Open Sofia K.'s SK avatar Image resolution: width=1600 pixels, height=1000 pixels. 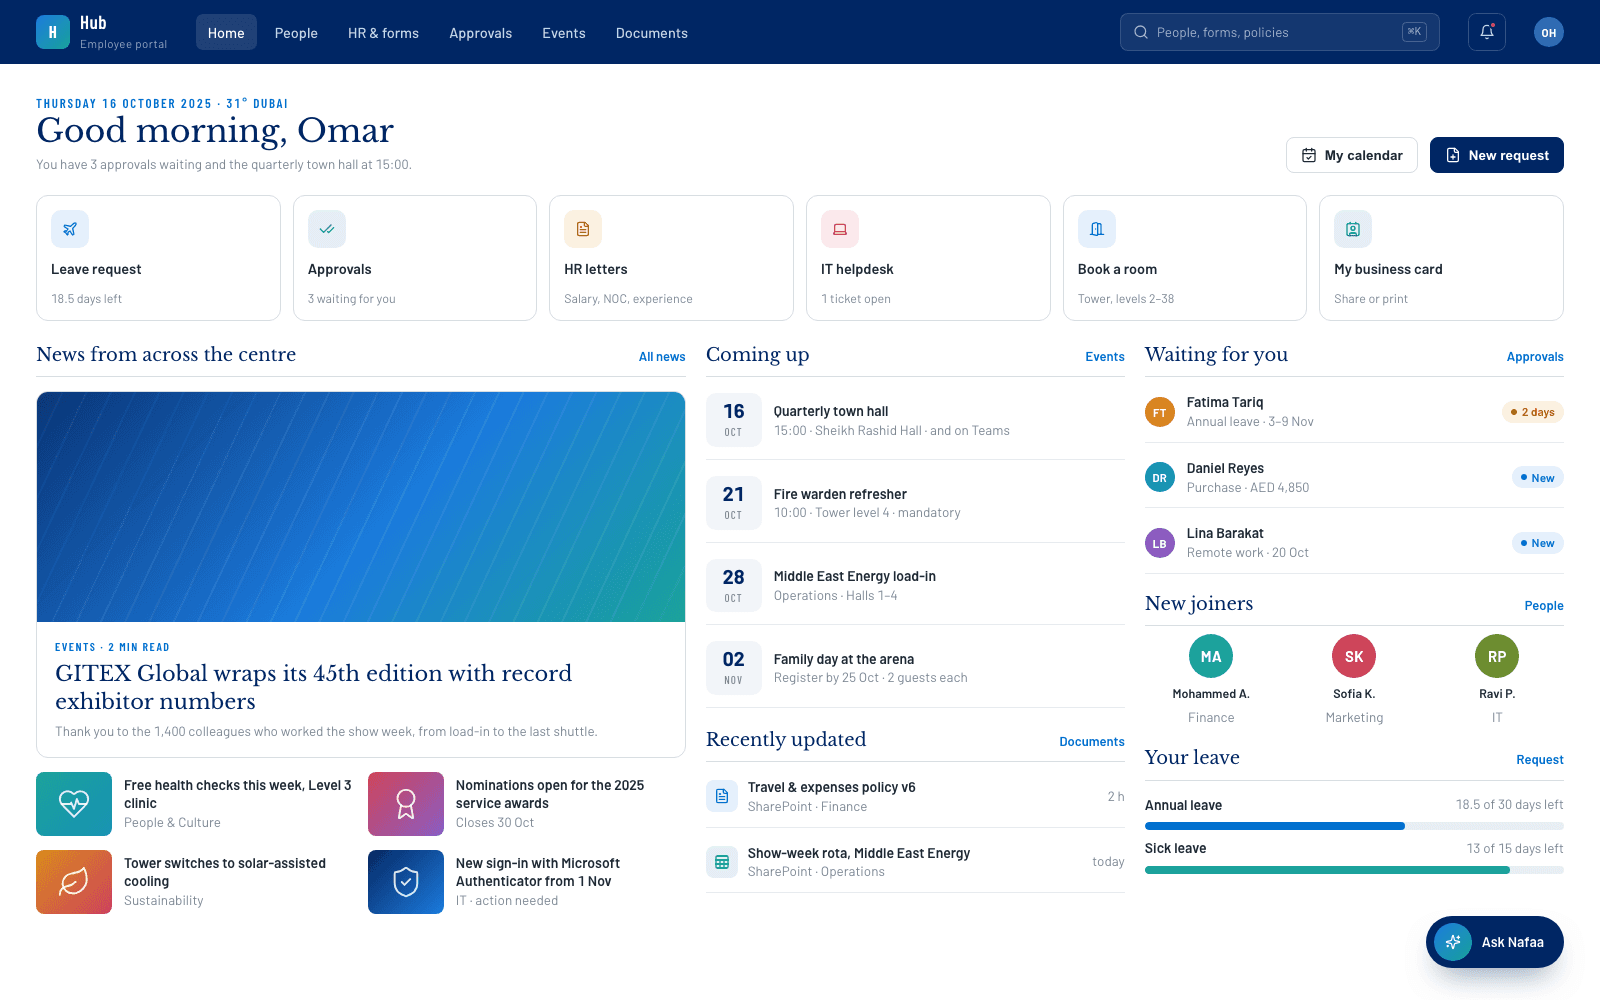[1354, 657]
